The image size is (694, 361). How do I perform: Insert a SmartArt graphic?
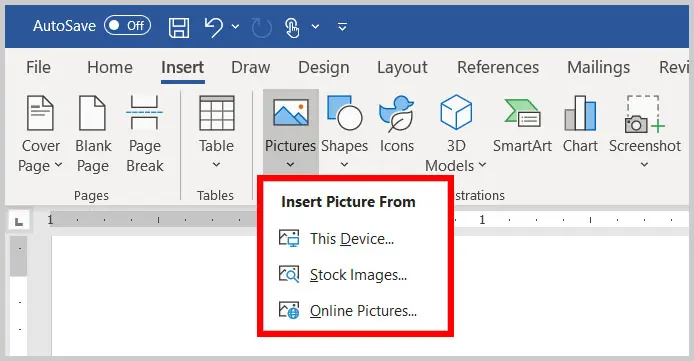coord(522,125)
